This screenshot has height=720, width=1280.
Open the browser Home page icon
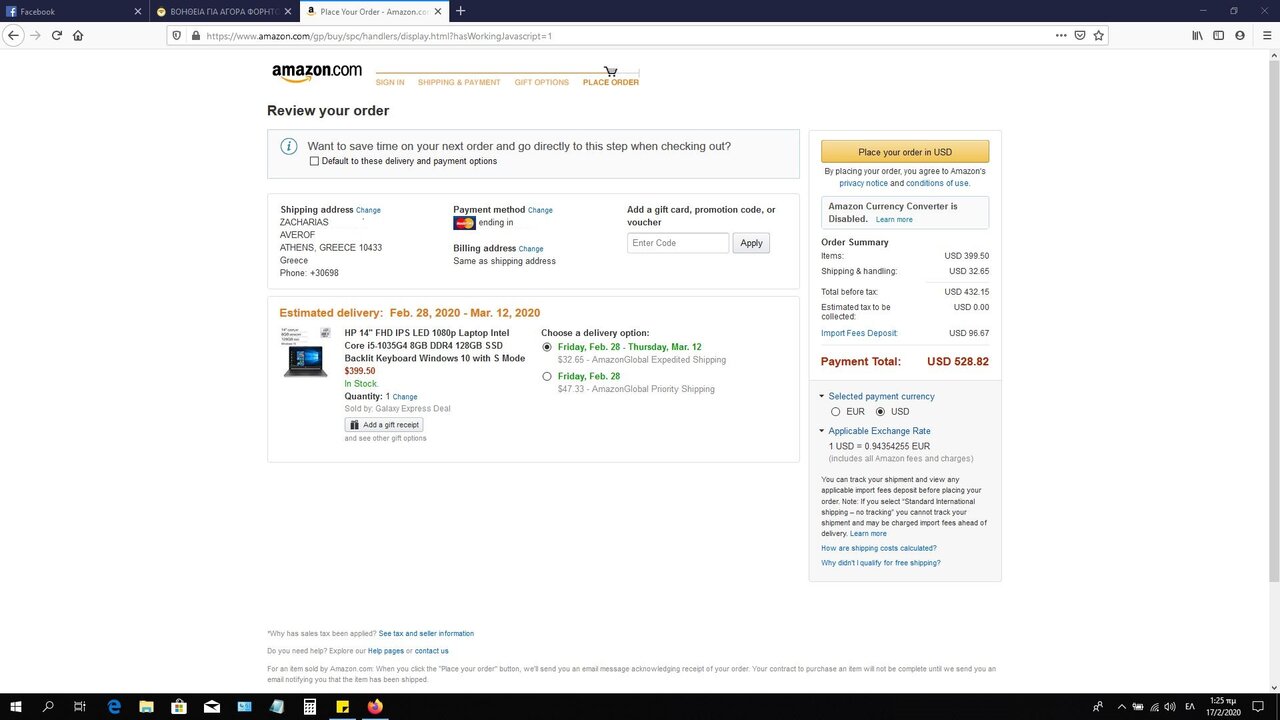tap(78, 35)
